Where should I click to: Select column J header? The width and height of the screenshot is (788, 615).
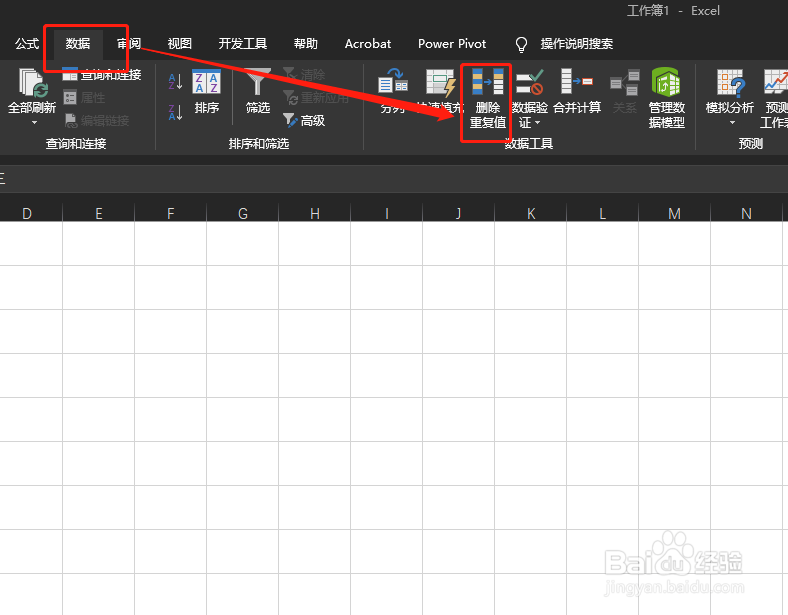458,214
